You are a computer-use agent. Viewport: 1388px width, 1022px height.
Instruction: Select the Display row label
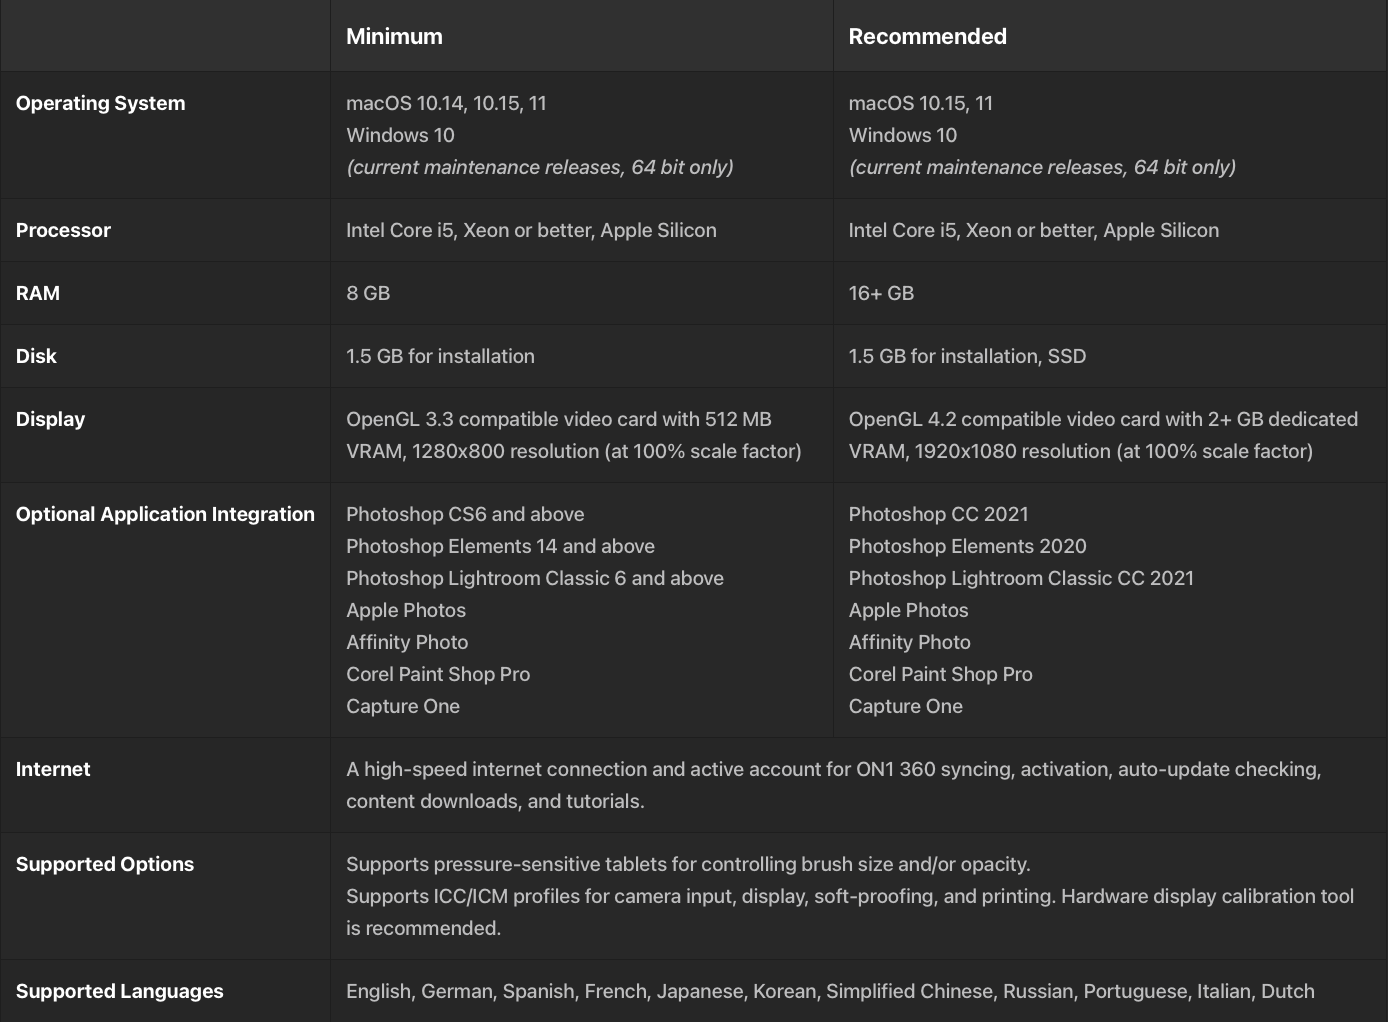[50, 419]
